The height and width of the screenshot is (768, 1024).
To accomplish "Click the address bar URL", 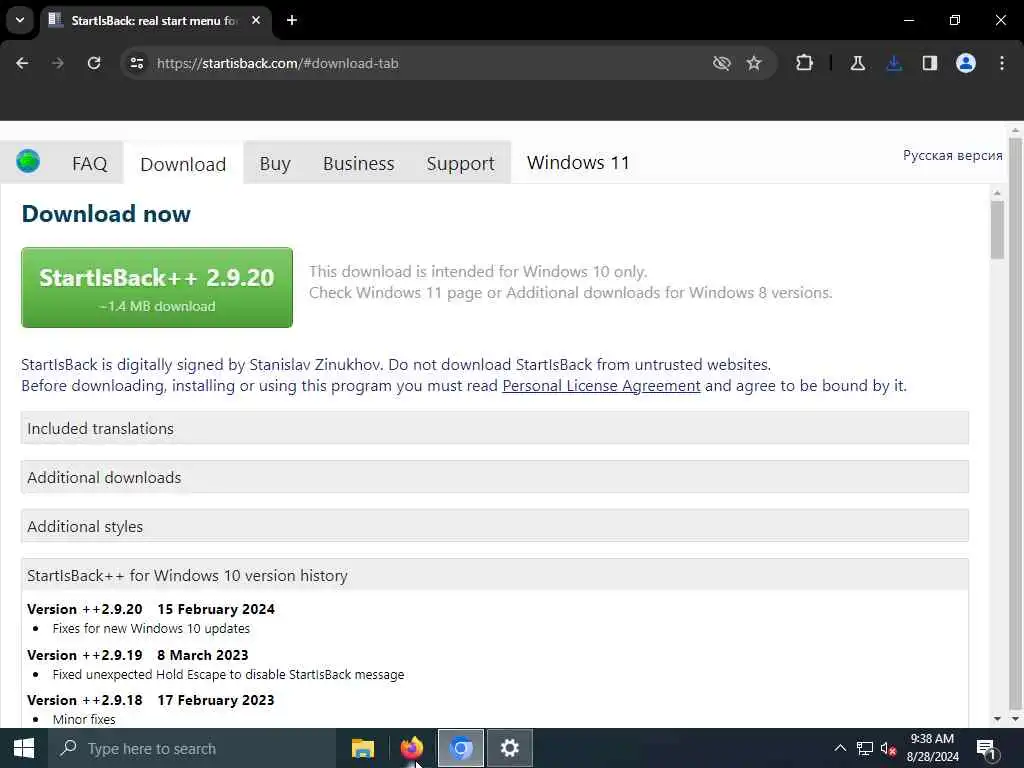I will pyautogui.click(x=278, y=63).
